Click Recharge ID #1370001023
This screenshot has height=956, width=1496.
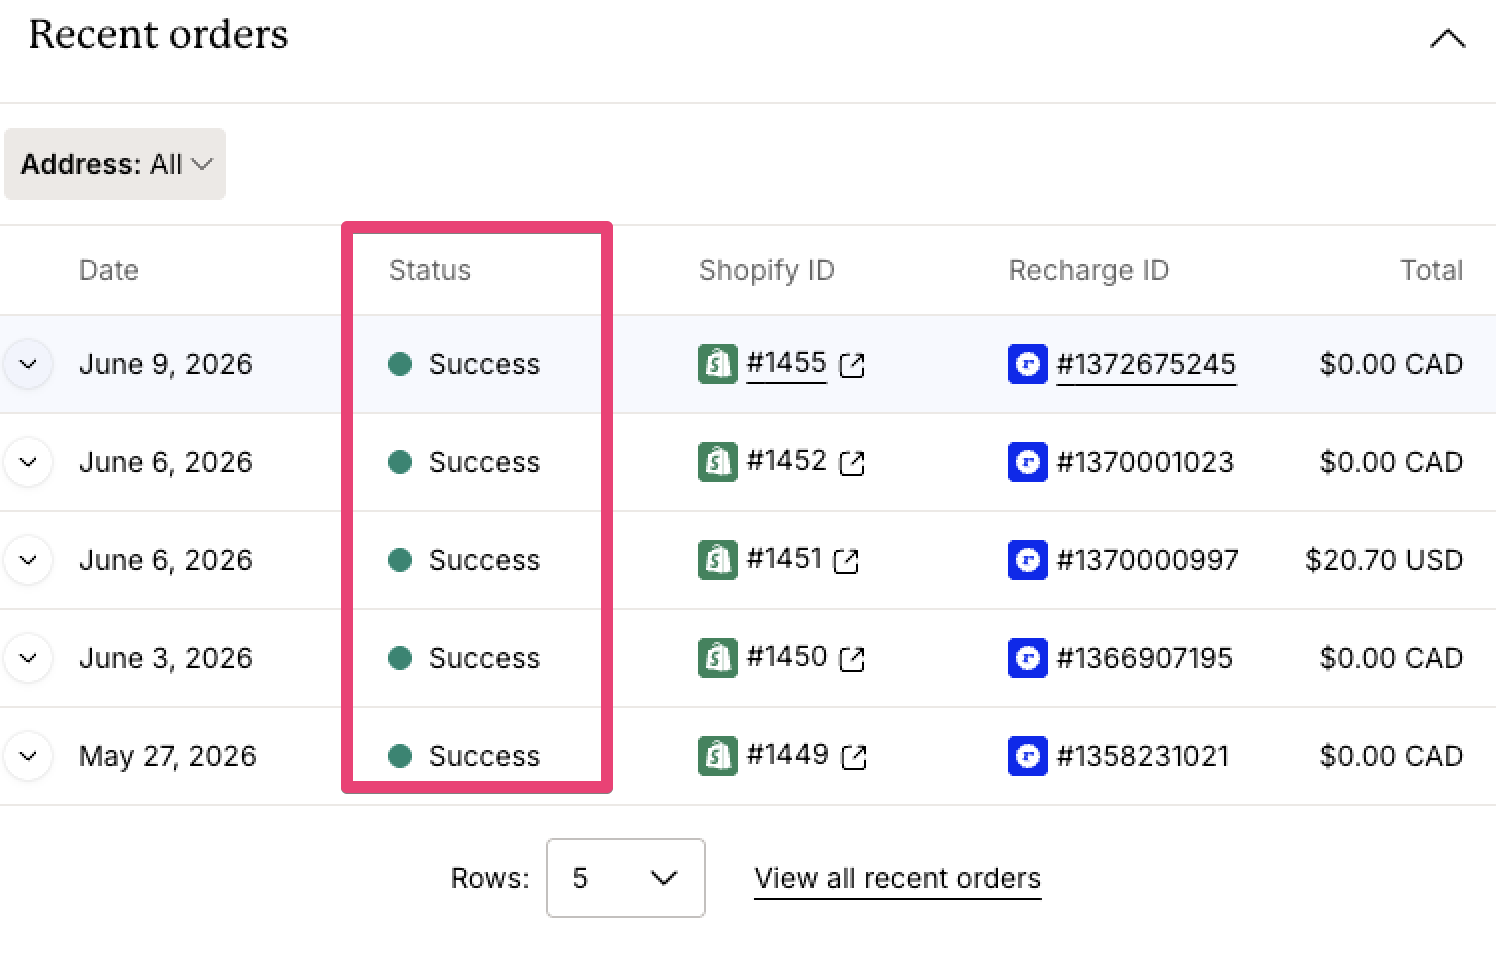[x=1145, y=462]
